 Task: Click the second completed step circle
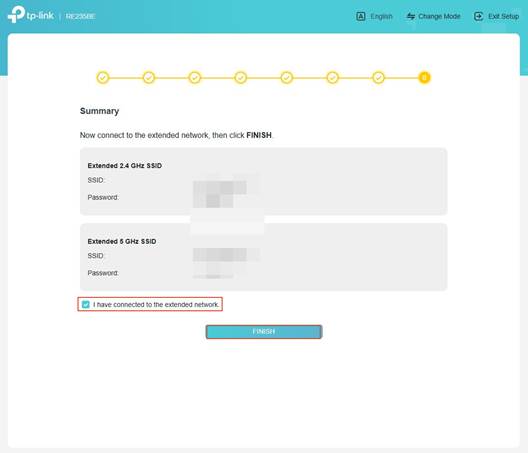149,78
